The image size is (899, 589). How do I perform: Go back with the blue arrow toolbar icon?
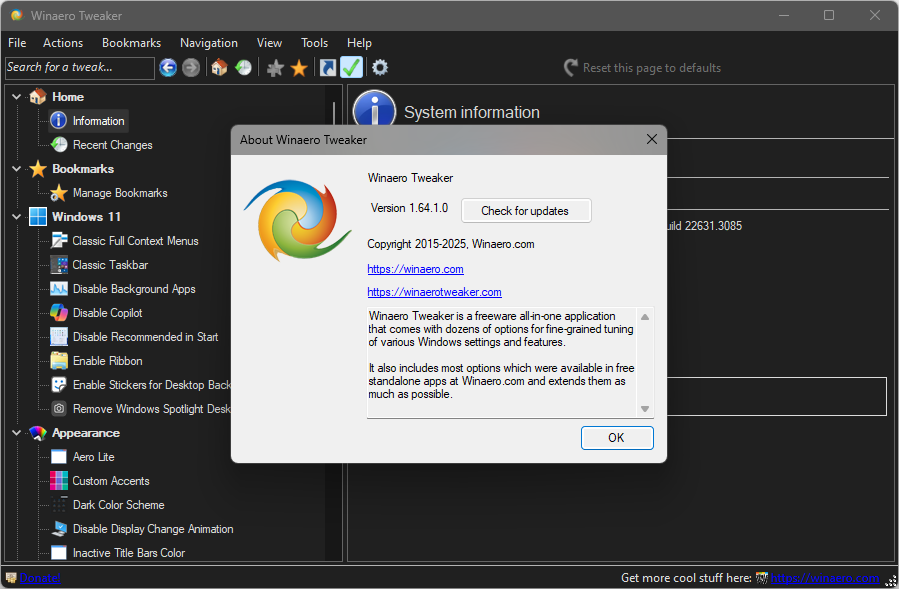[x=168, y=68]
